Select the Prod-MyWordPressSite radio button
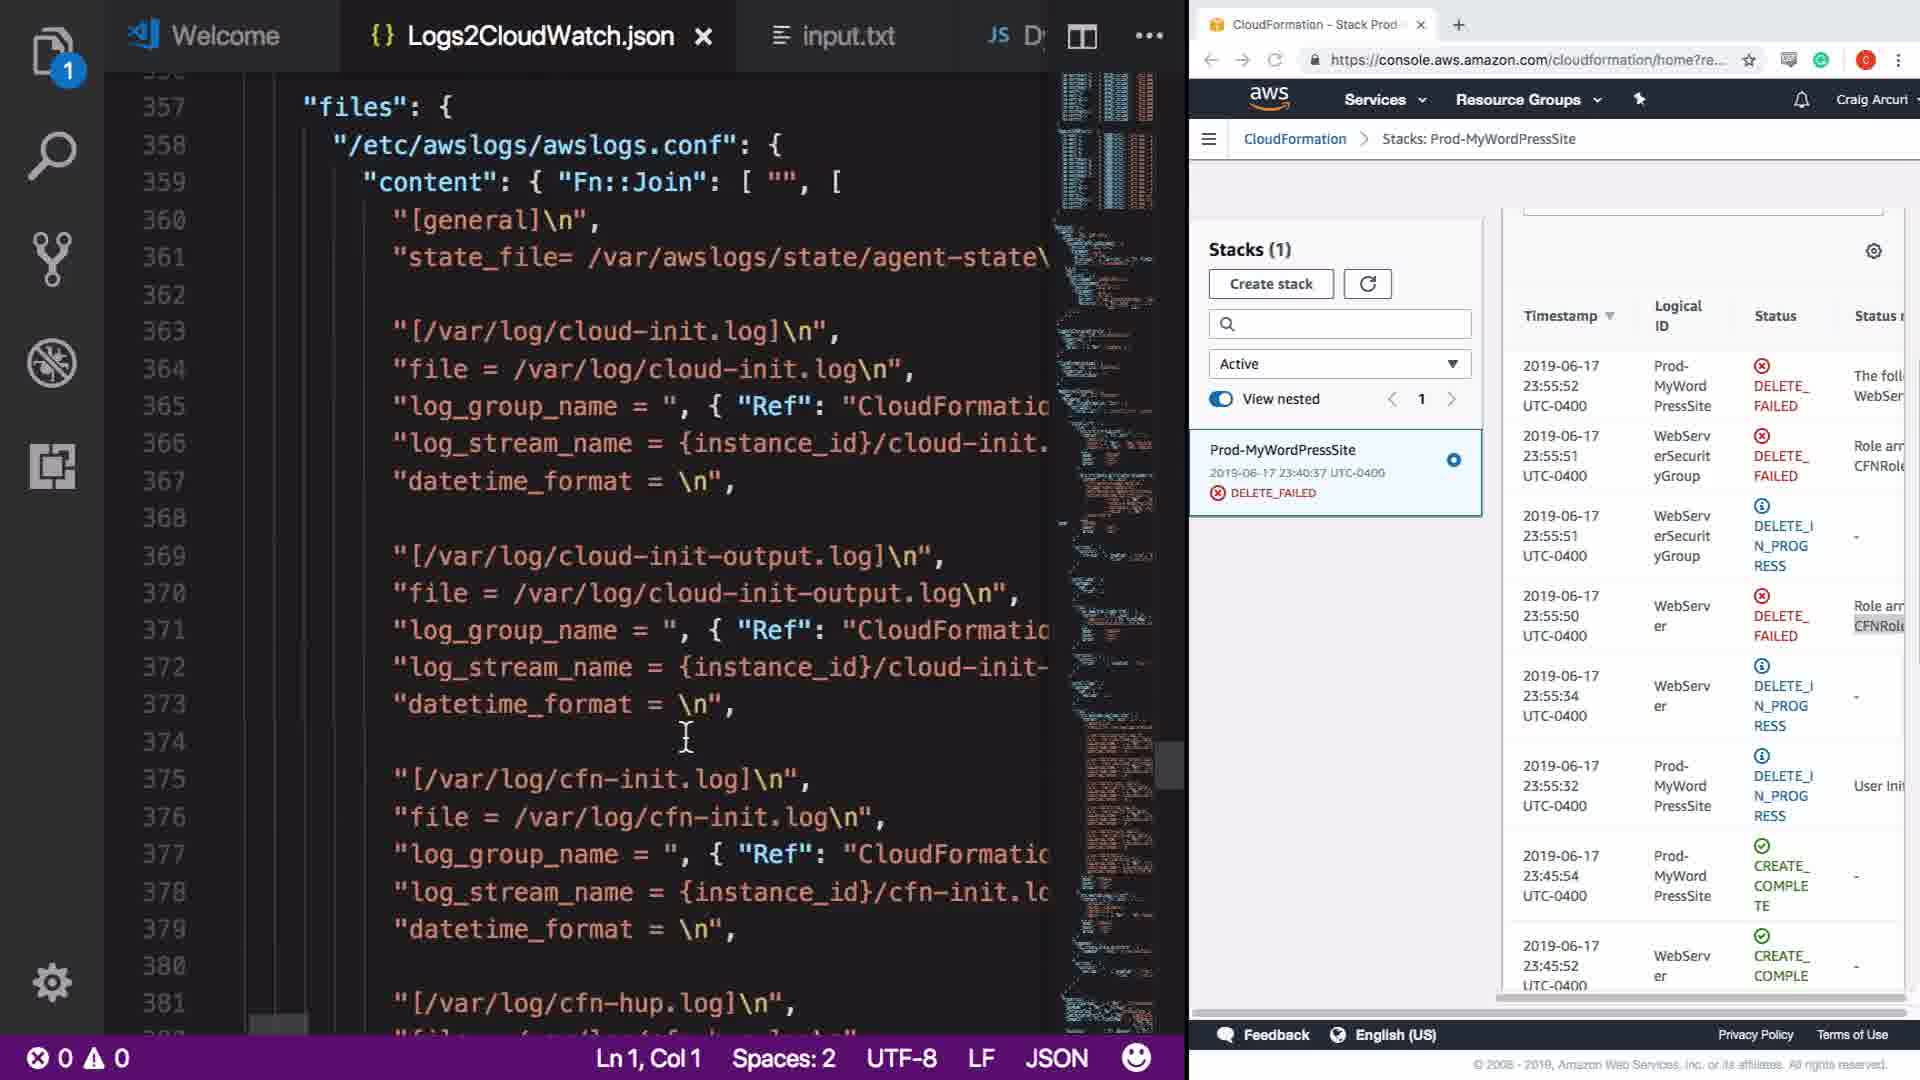The width and height of the screenshot is (1920, 1080). click(1453, 460)
